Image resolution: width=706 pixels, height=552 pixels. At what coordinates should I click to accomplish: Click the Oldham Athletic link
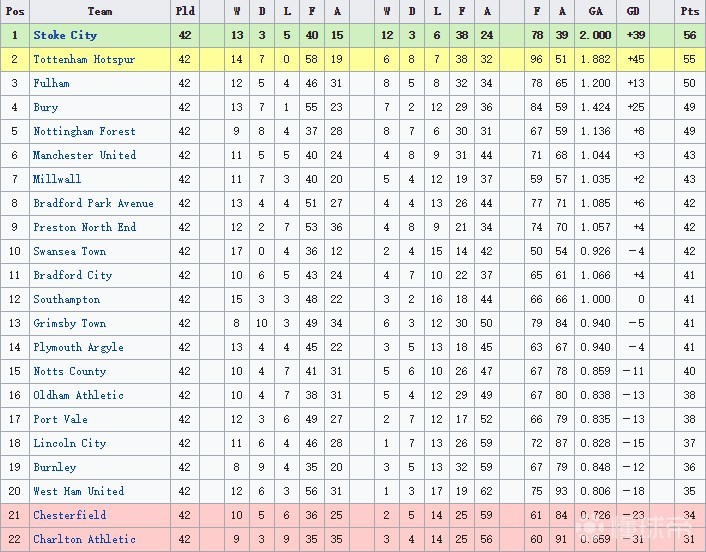(x=78, y=395)
